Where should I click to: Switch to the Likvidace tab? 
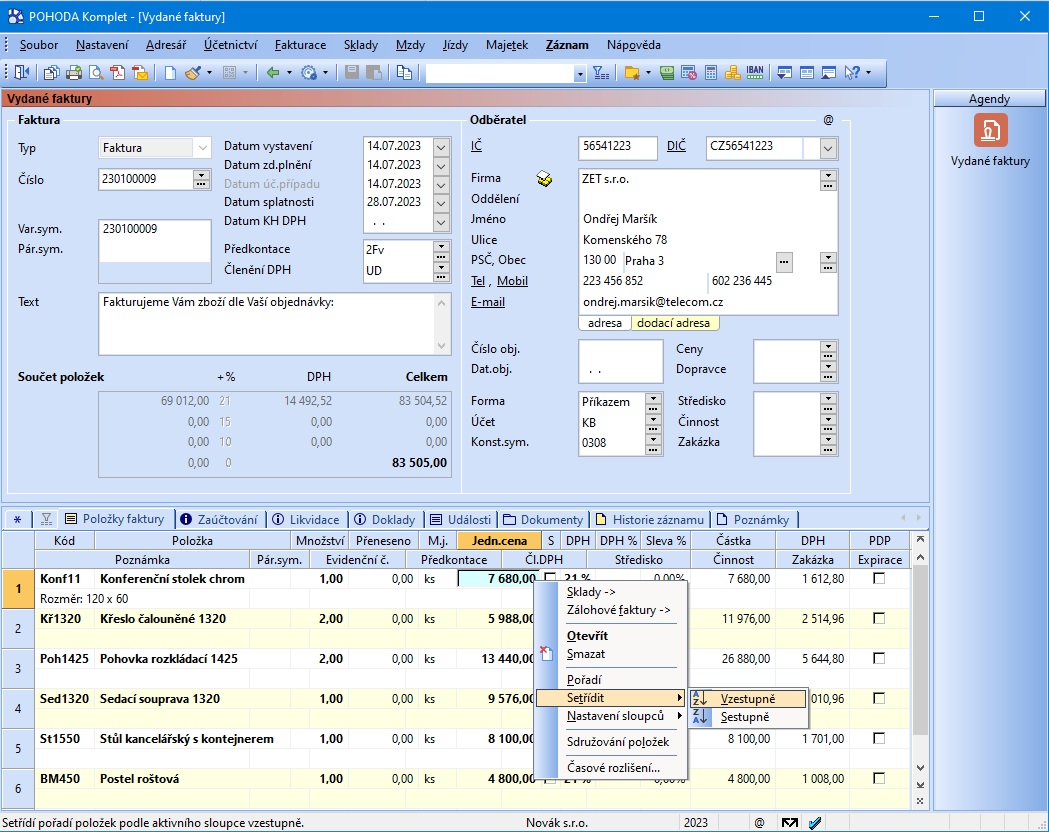pyautogui.click(x=306, y=520)
